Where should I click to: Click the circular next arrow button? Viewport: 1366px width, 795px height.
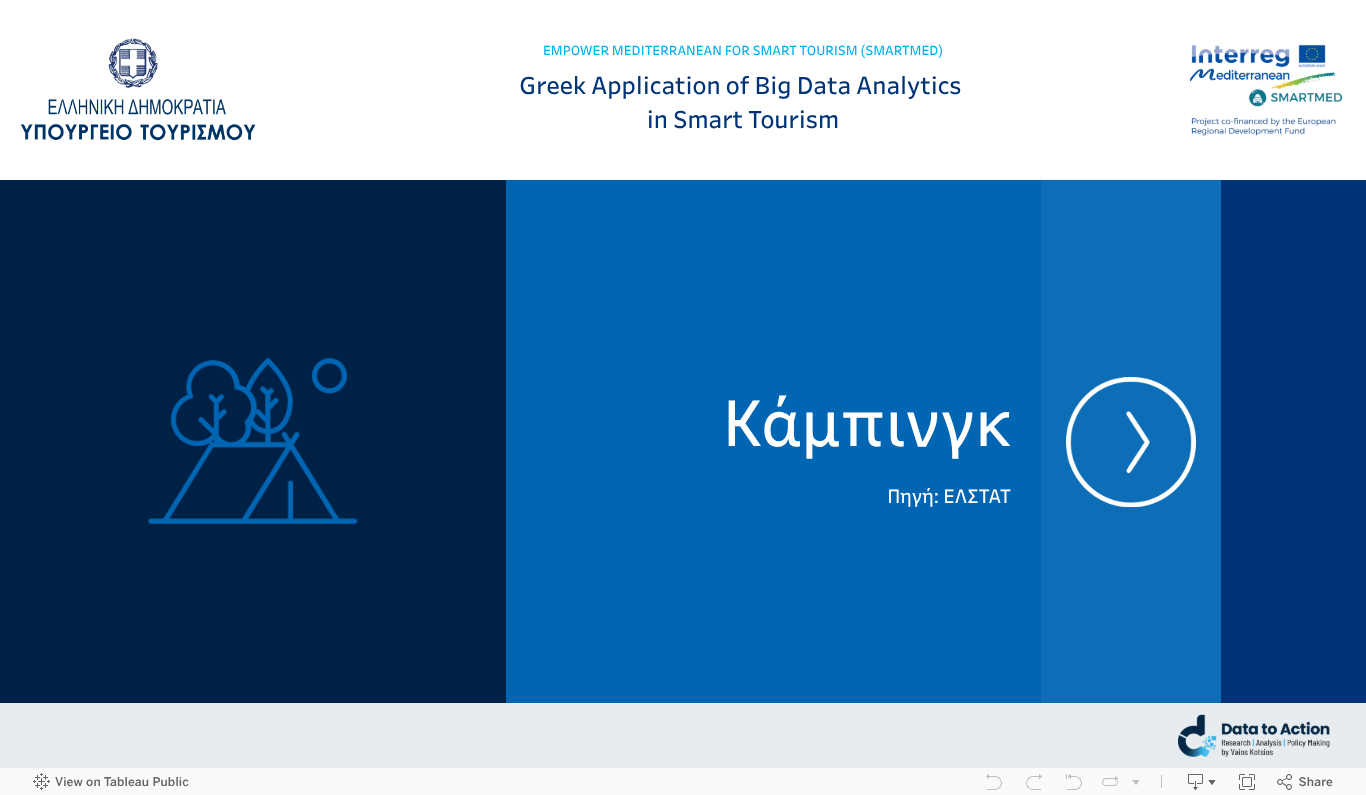1130,442
